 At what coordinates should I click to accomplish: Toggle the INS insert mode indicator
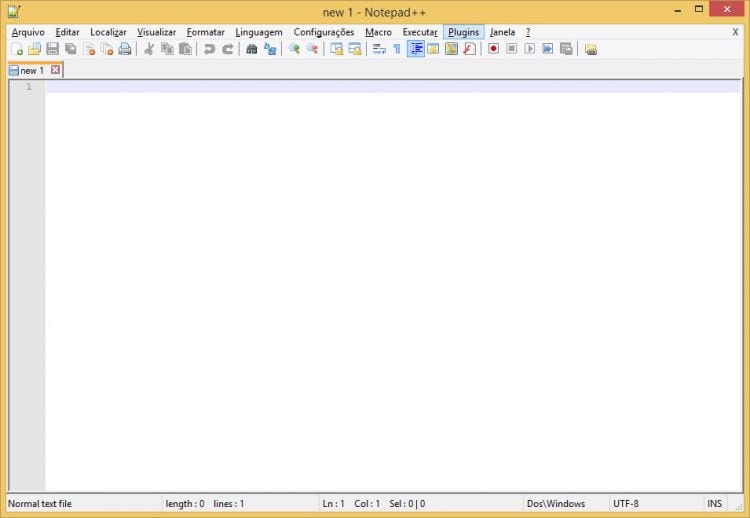(x=715, y=504)
